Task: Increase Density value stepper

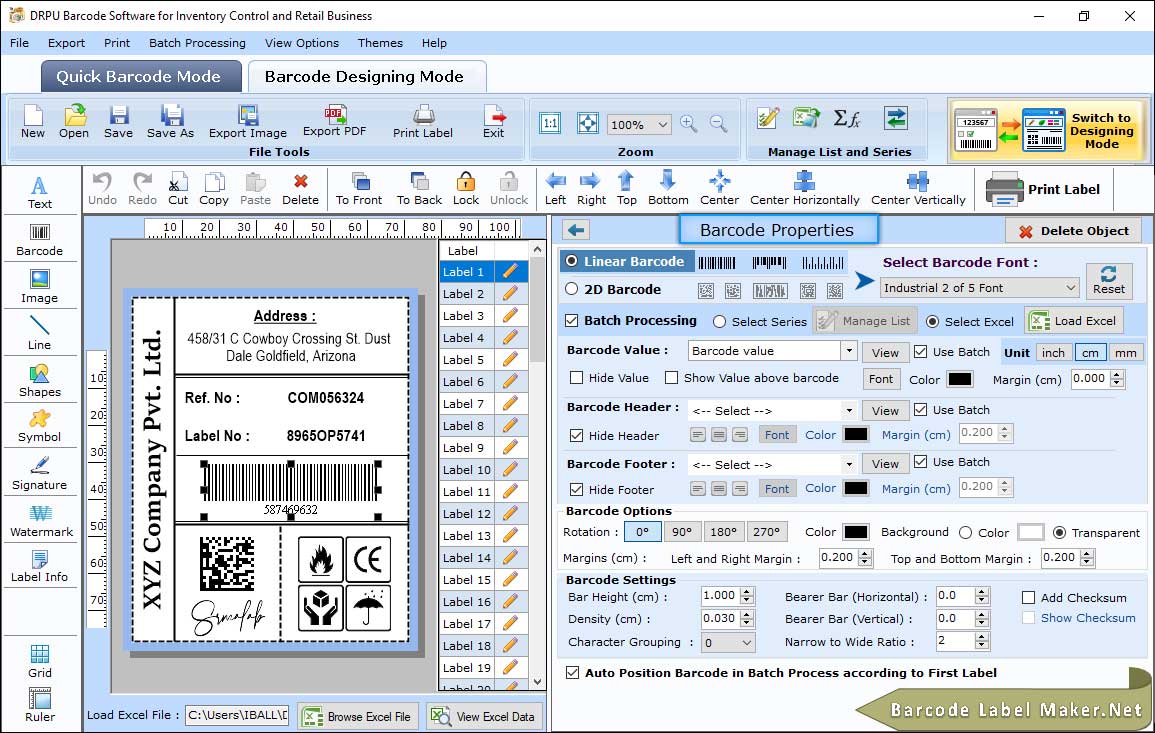Action: tap(747, 614)
